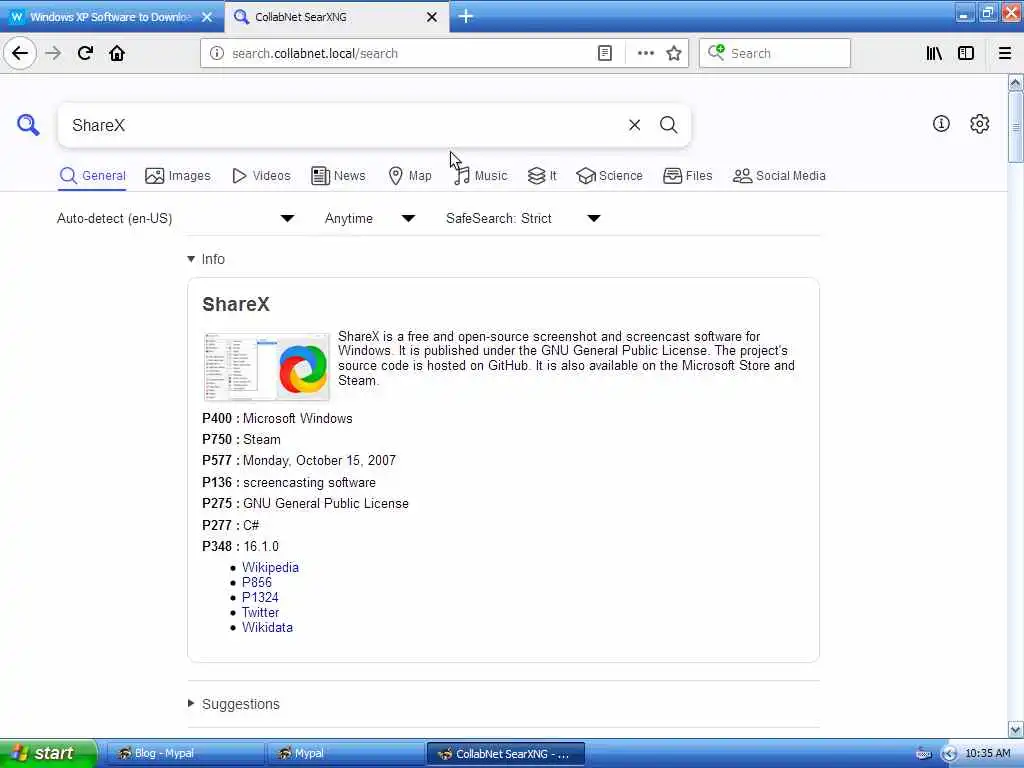Select the Windows XP Software browser tab
The image size is (1024, 768).
pyautogui.click(x=112, y=17)
